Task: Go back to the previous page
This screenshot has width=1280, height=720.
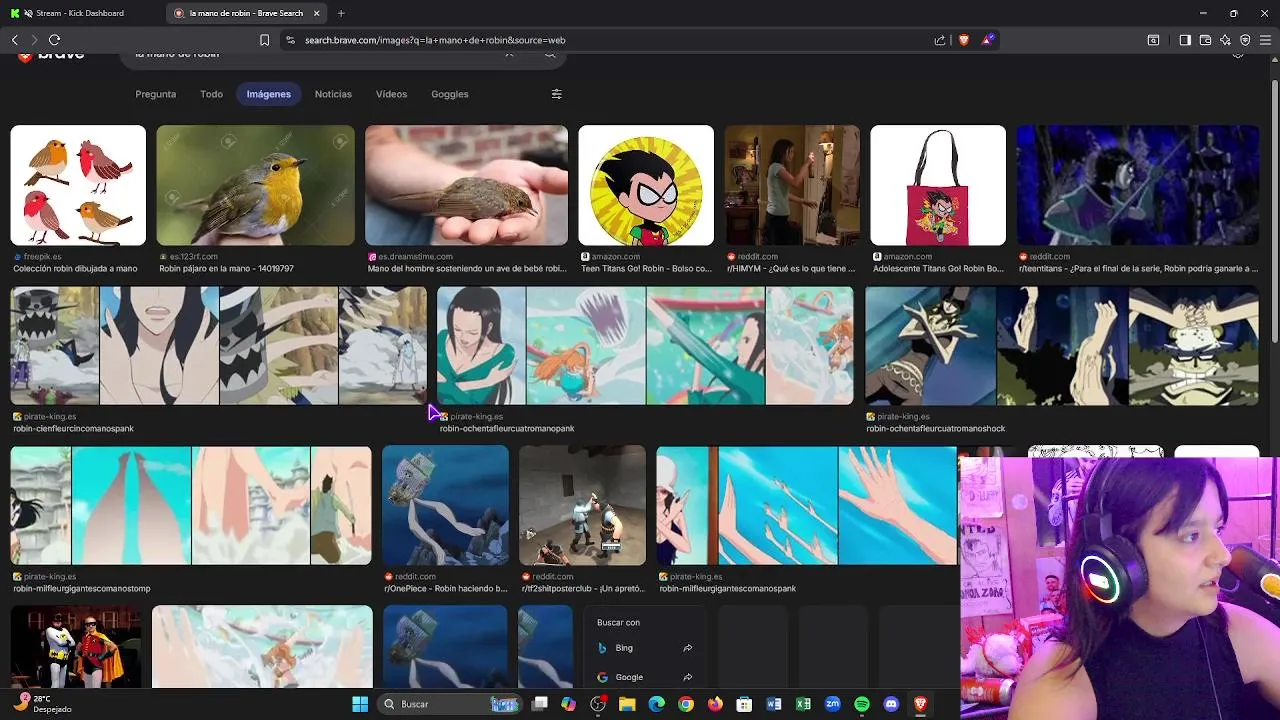Action: coord(14,40)
